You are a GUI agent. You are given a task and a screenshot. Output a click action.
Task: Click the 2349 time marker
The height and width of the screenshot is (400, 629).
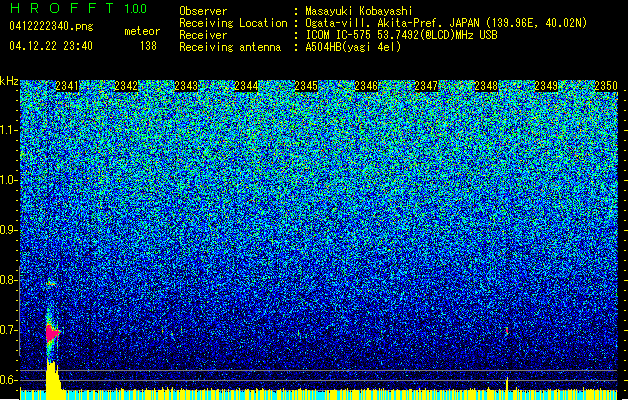[x=546, y=86]
